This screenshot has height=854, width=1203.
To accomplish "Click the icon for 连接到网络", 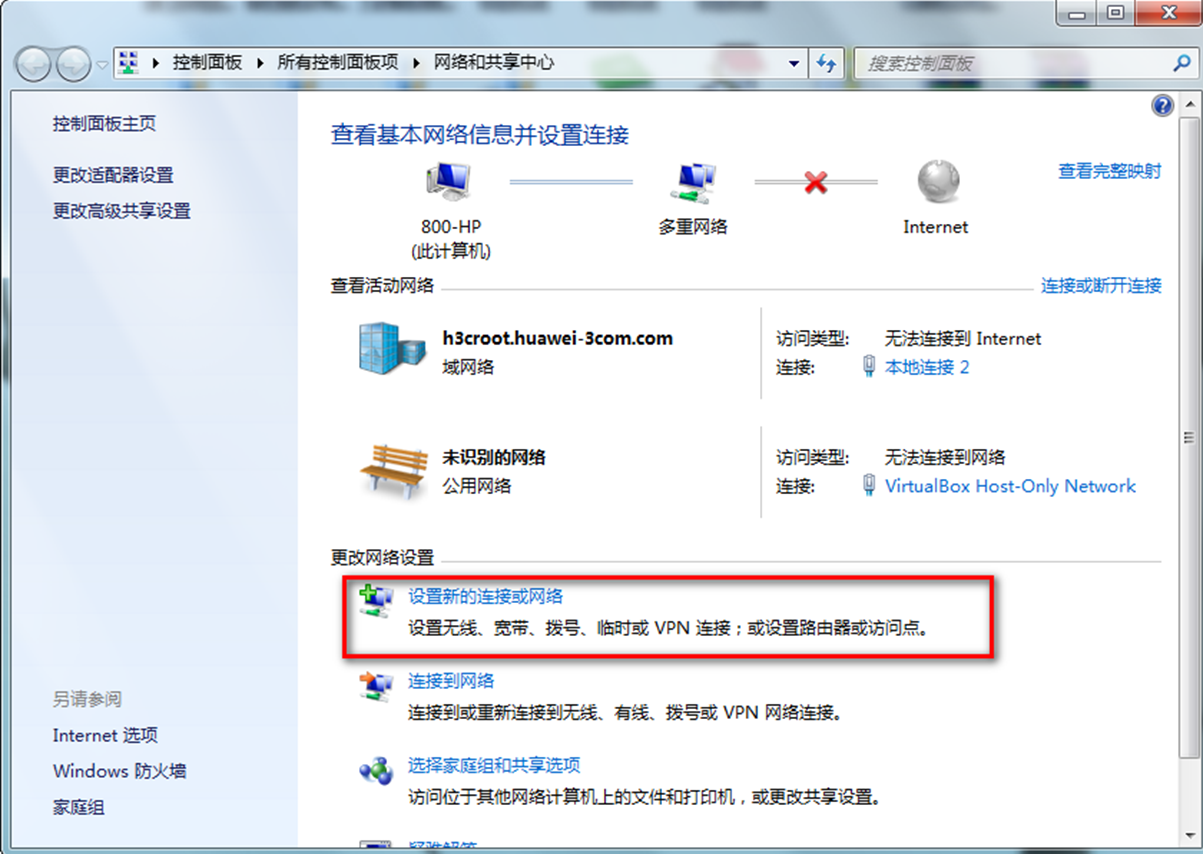I will pos(375,686).
